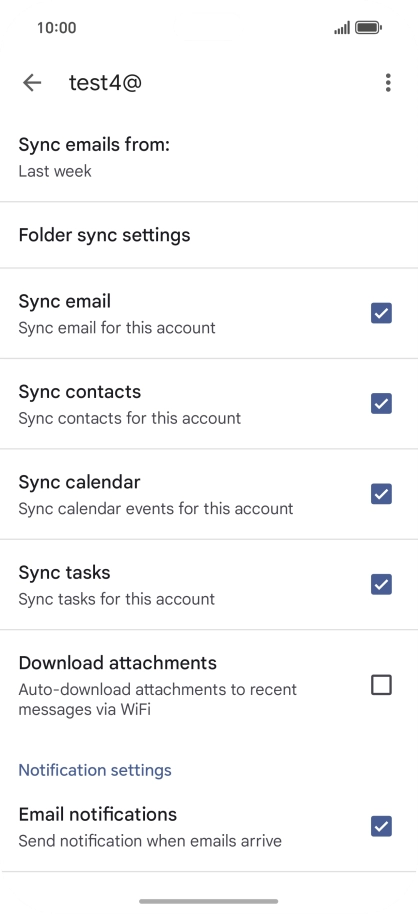Open the three-dot overflow menu

[388, 83]
